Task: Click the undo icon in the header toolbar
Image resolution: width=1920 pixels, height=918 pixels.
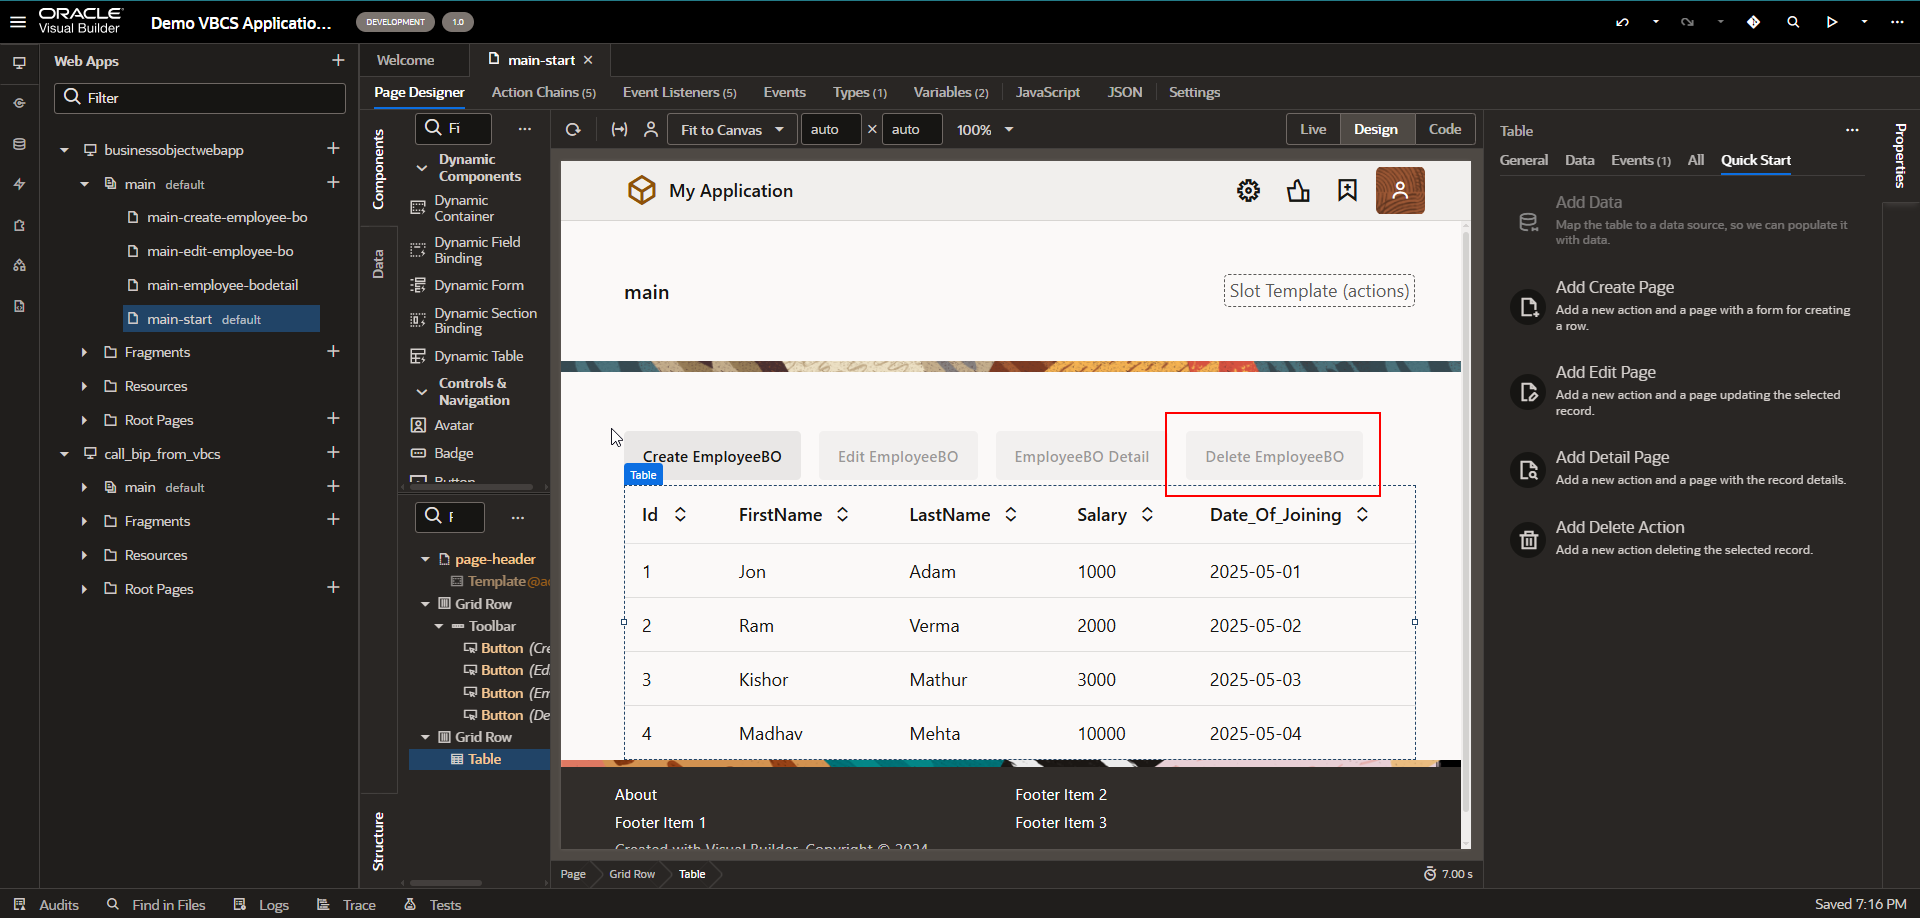Action: pyautogui.click(x=1622, y=21)
